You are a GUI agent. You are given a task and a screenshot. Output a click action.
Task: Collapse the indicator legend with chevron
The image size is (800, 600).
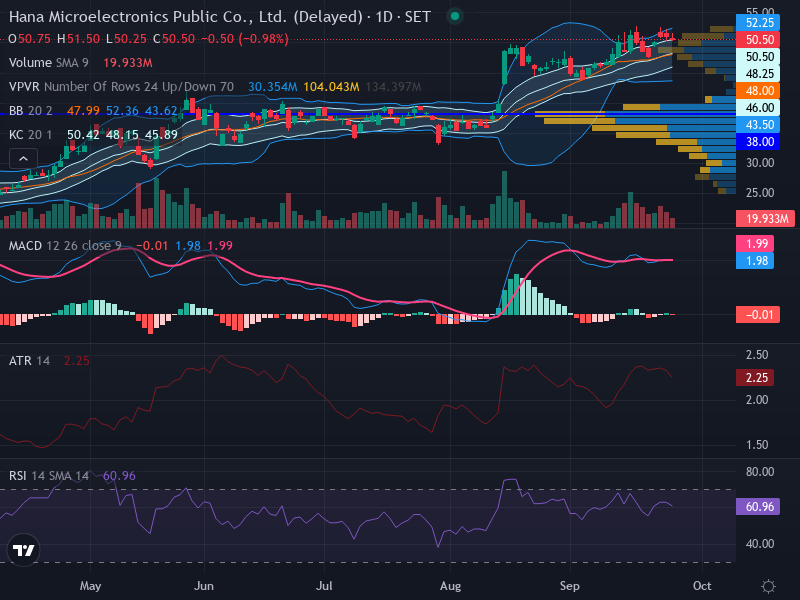[x=23, y=159]
